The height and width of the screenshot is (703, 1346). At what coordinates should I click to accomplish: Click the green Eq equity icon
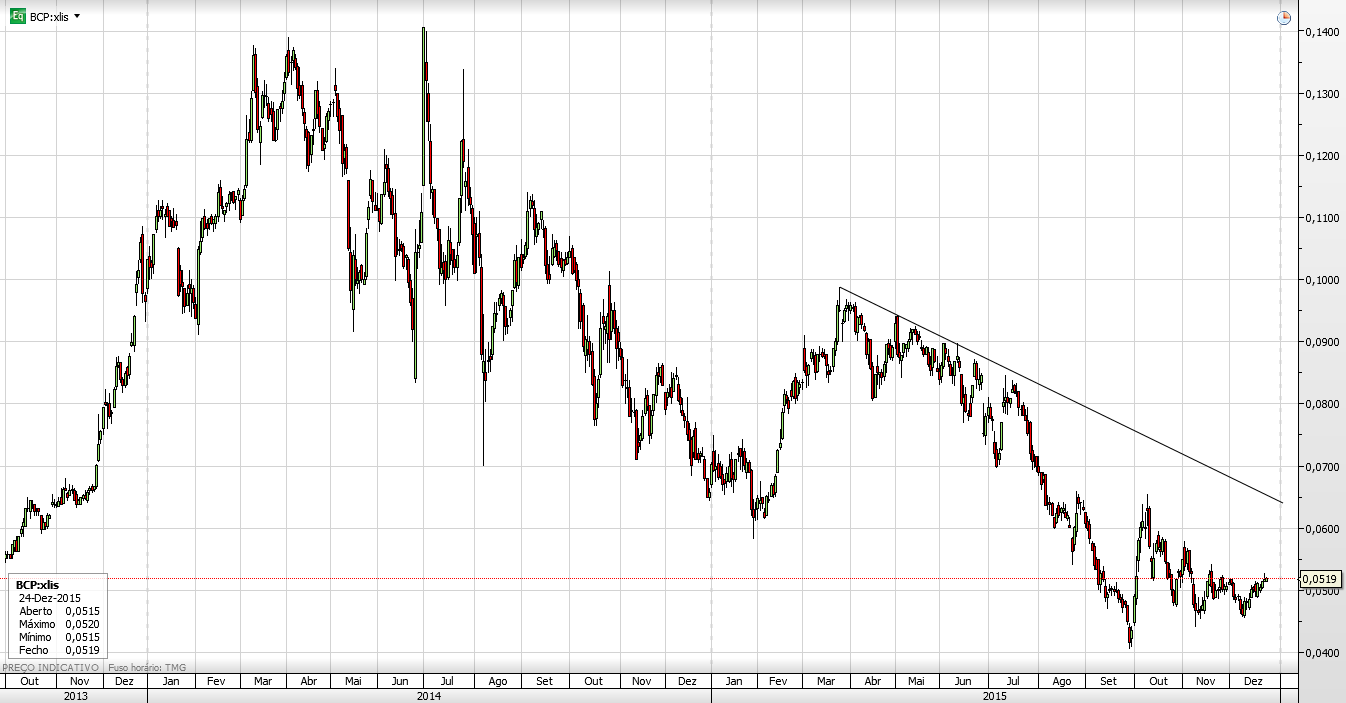click(x=17, y=17)
